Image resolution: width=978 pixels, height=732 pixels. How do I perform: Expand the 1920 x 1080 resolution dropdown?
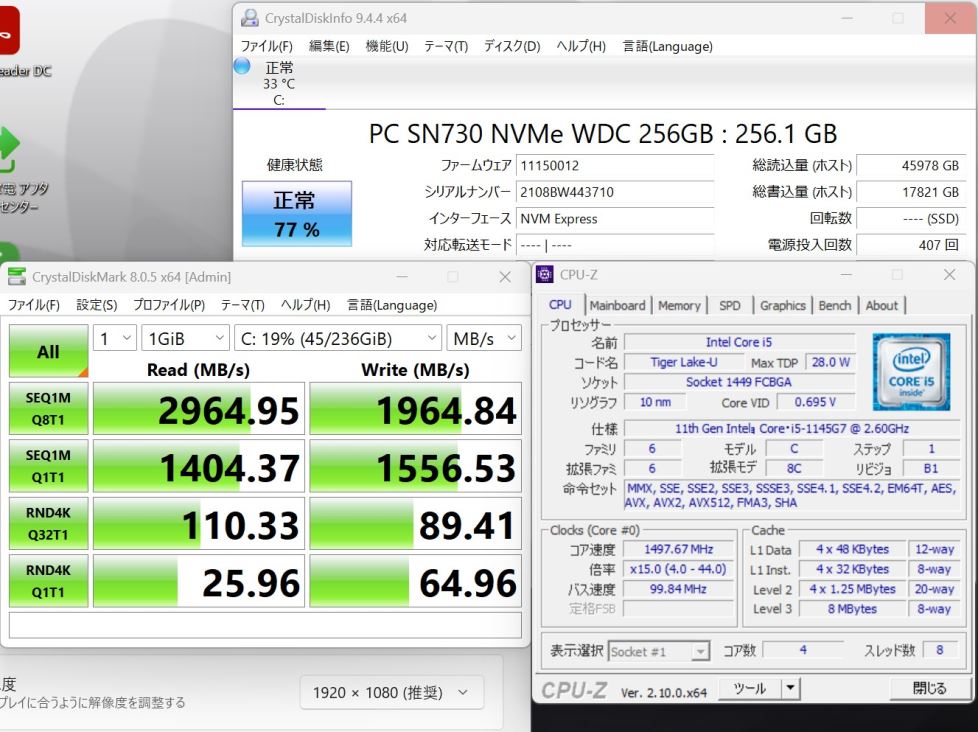[391, 692]
